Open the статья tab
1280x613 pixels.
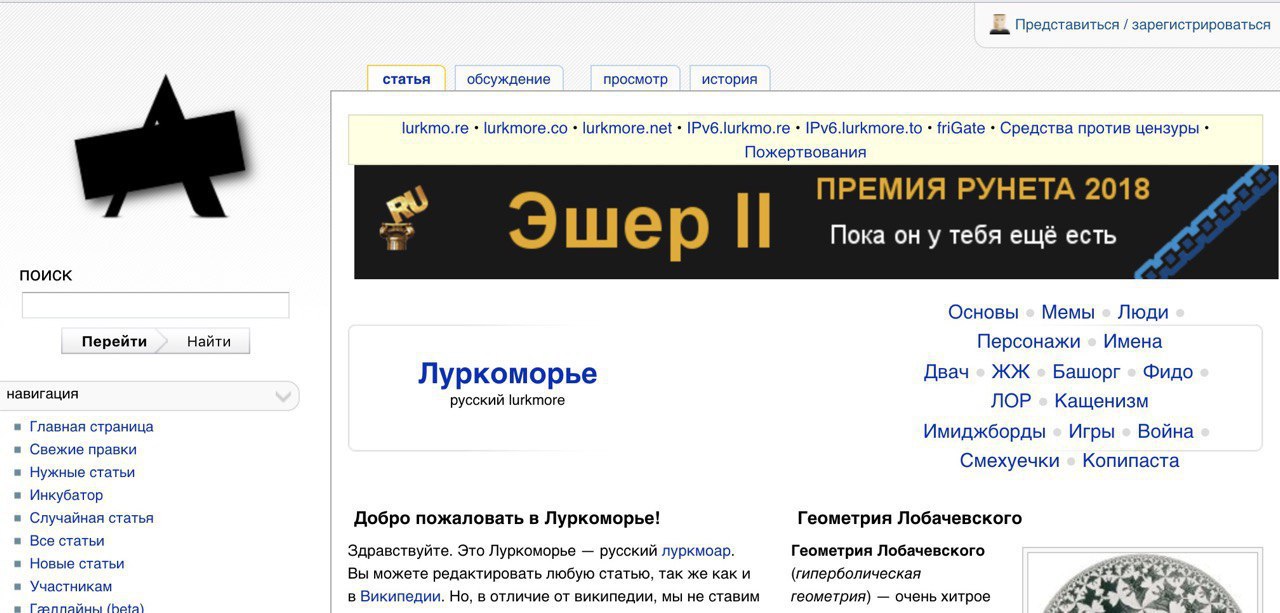(406, 79)
